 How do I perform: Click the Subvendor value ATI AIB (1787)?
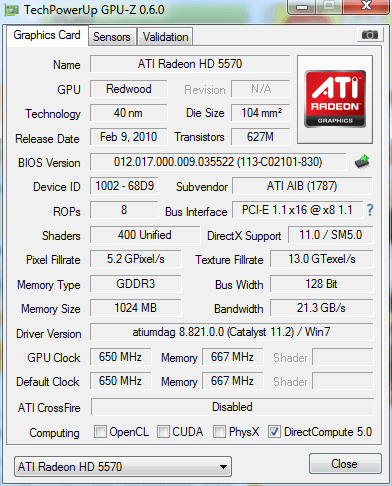click(302, 186)
